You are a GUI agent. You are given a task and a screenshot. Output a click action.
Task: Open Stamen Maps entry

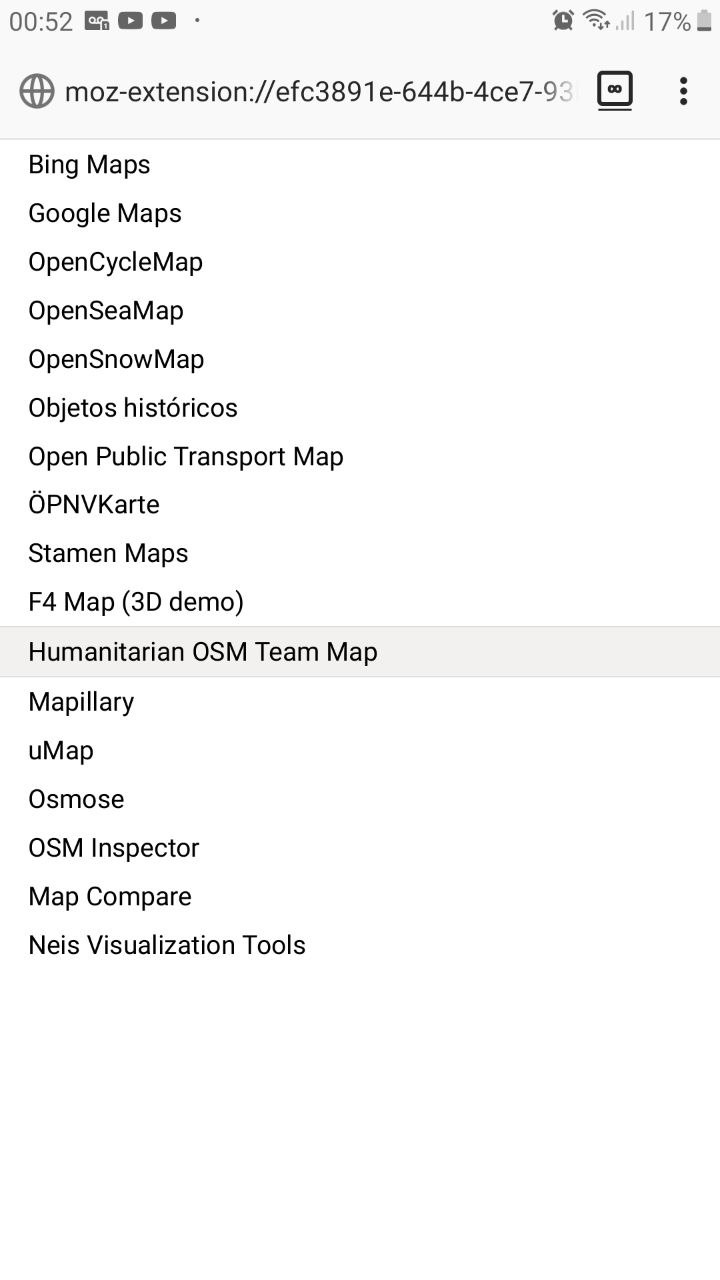pos(360,554)
